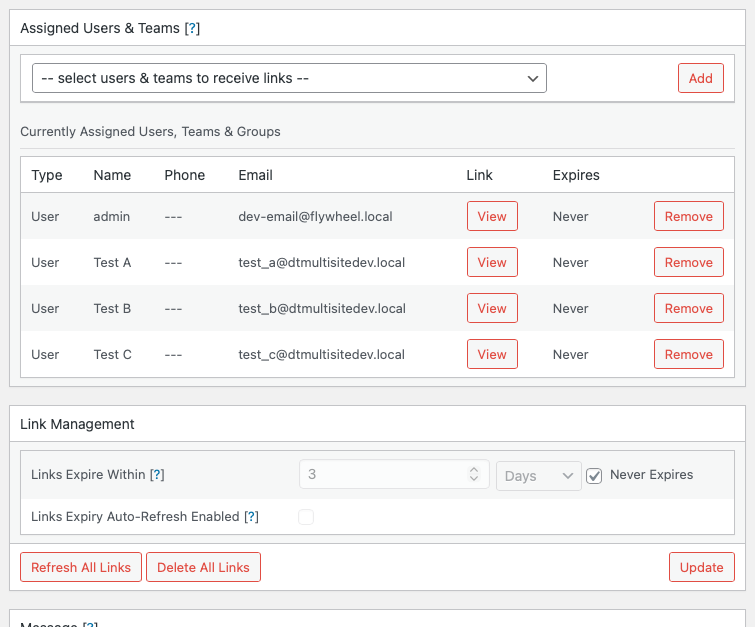
Task: View the link for Test A
Action: [492, 262]
